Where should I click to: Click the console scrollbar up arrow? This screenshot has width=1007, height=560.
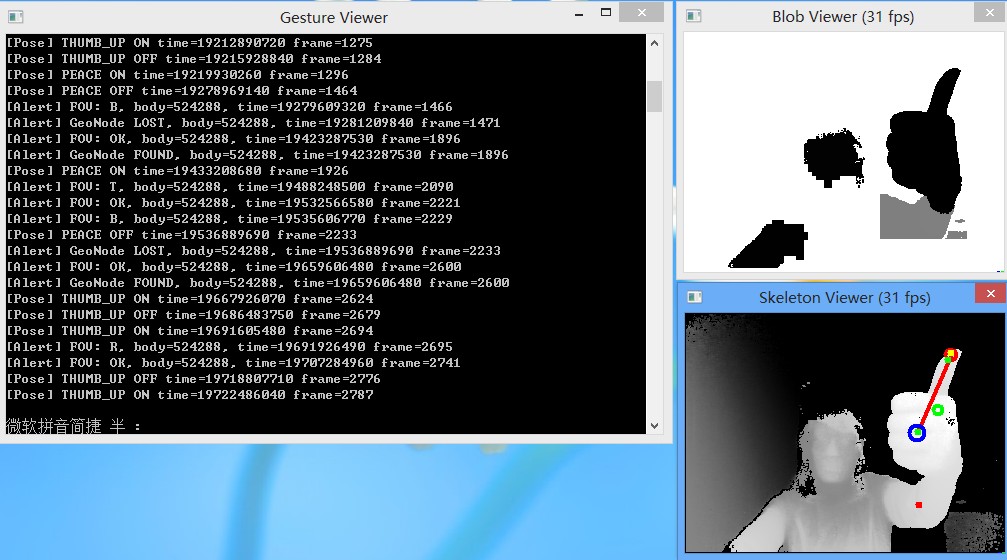click(x=654, y=43)
